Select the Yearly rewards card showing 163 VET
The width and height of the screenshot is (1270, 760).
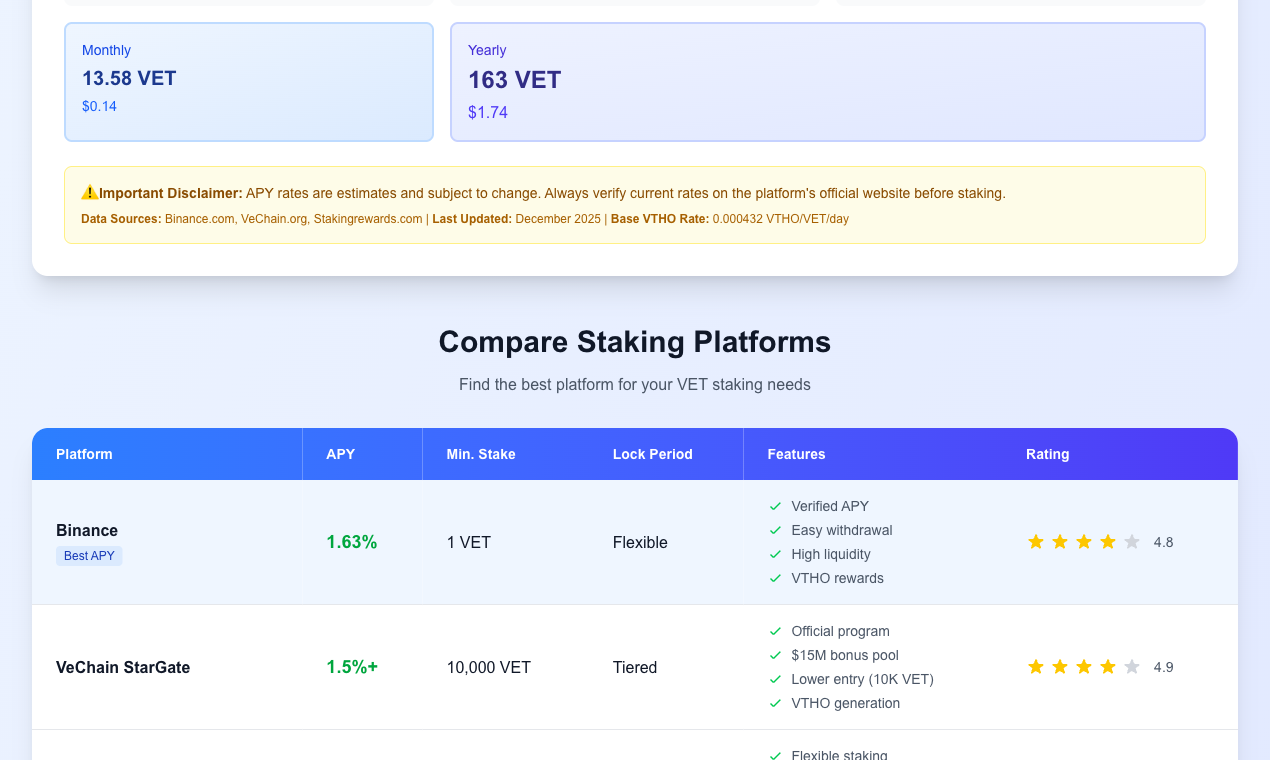click(x=828, y=81)
